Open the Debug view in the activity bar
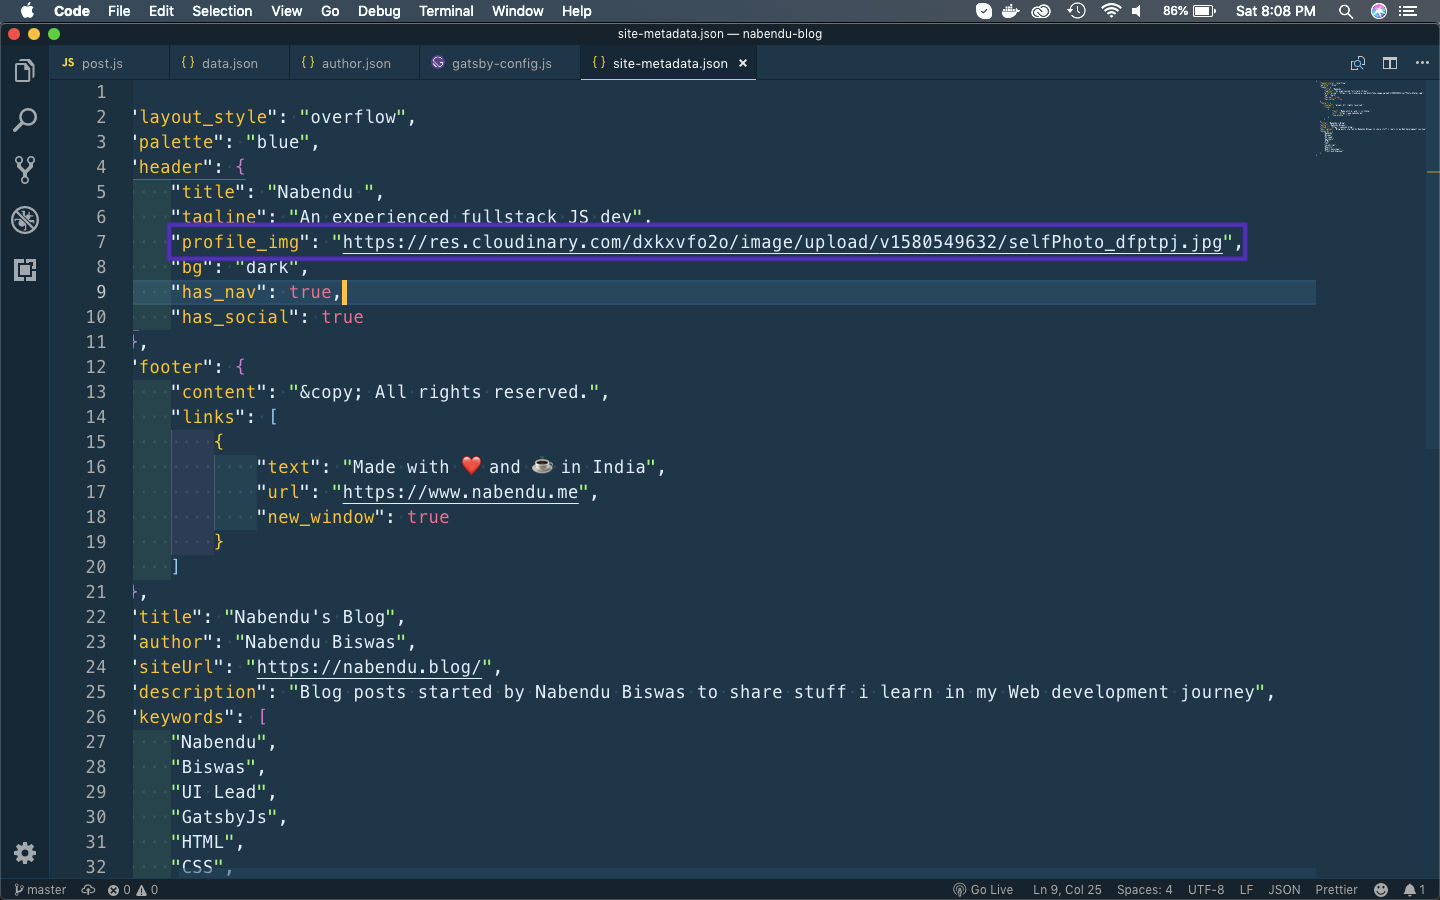Viewport: 1440px width, 900px height. pos(25,220)
